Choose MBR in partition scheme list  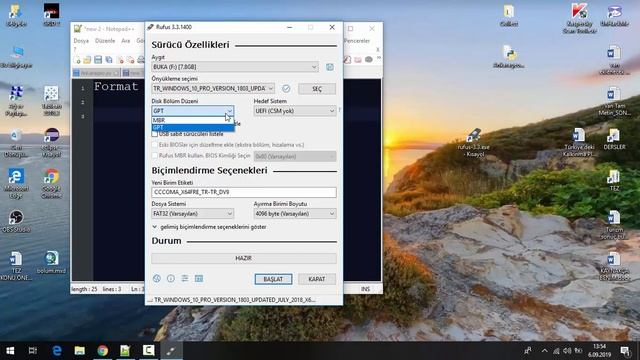193,120
